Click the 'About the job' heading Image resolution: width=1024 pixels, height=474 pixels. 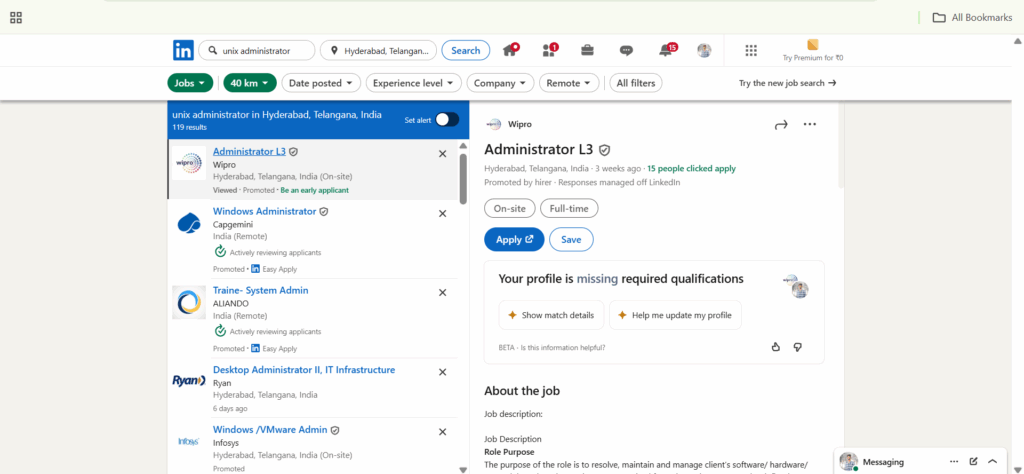tap(522, 391)
